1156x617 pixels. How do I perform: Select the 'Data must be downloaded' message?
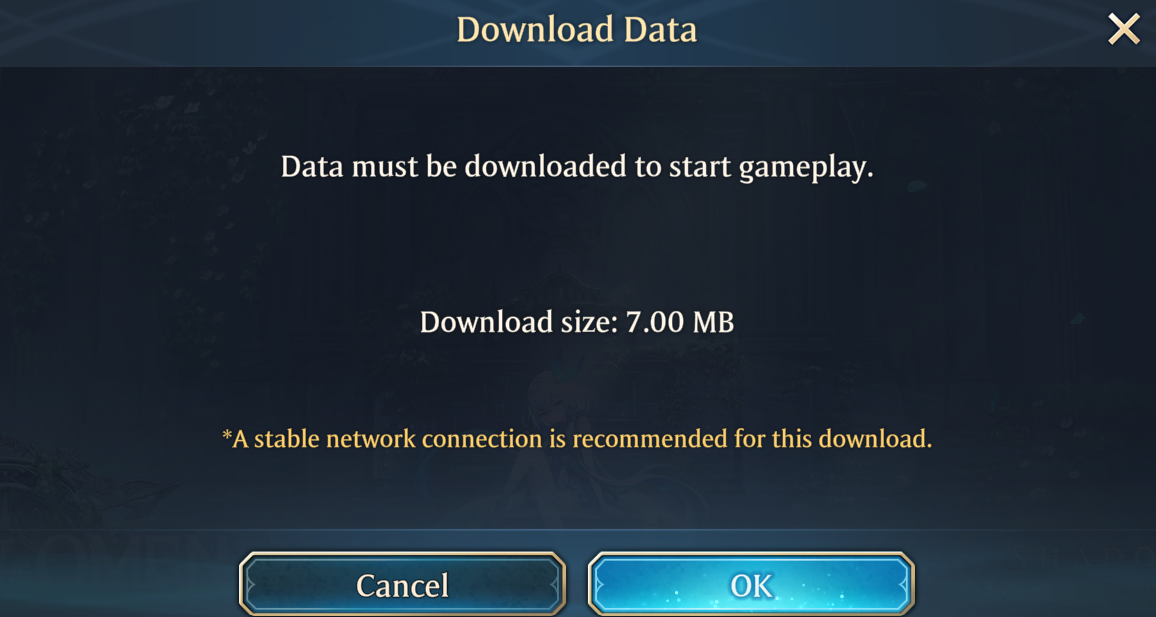point(577,167)
